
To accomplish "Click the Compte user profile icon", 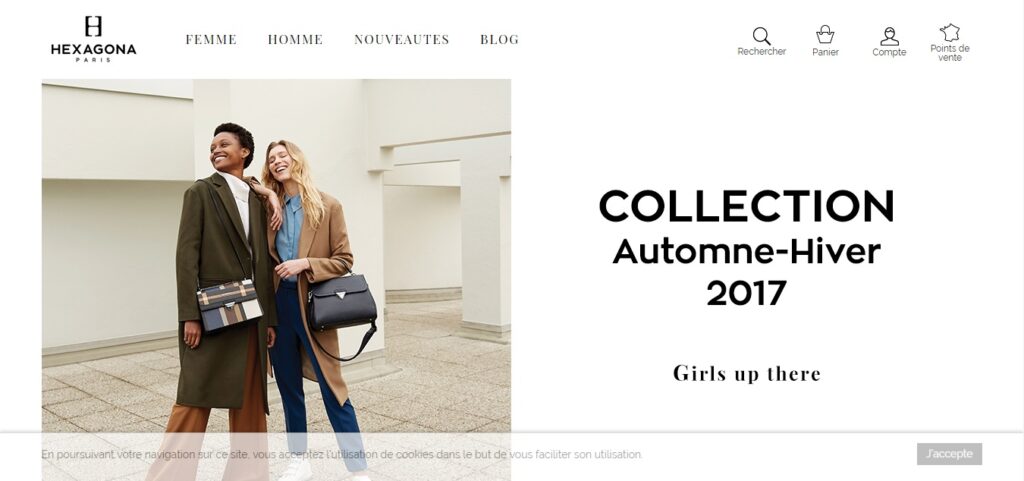I will click(889, 37).
